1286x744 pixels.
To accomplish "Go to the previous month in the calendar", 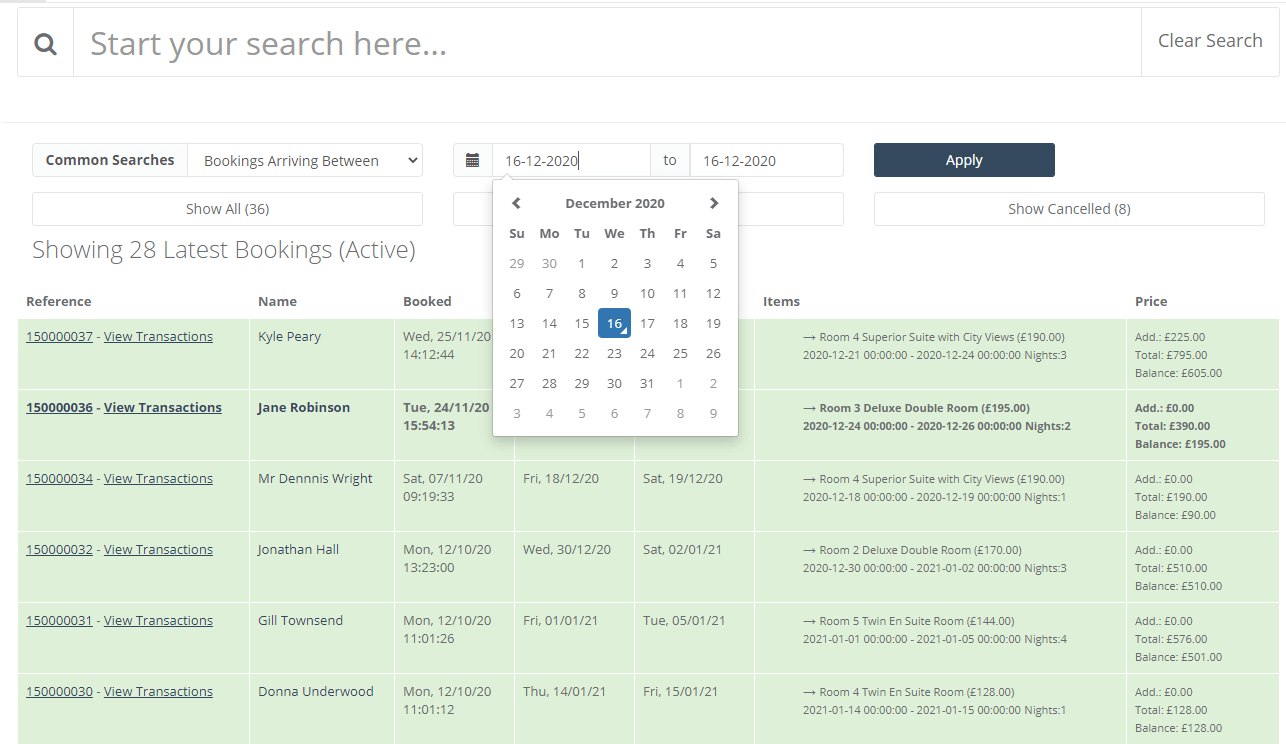I will point(516,202).
